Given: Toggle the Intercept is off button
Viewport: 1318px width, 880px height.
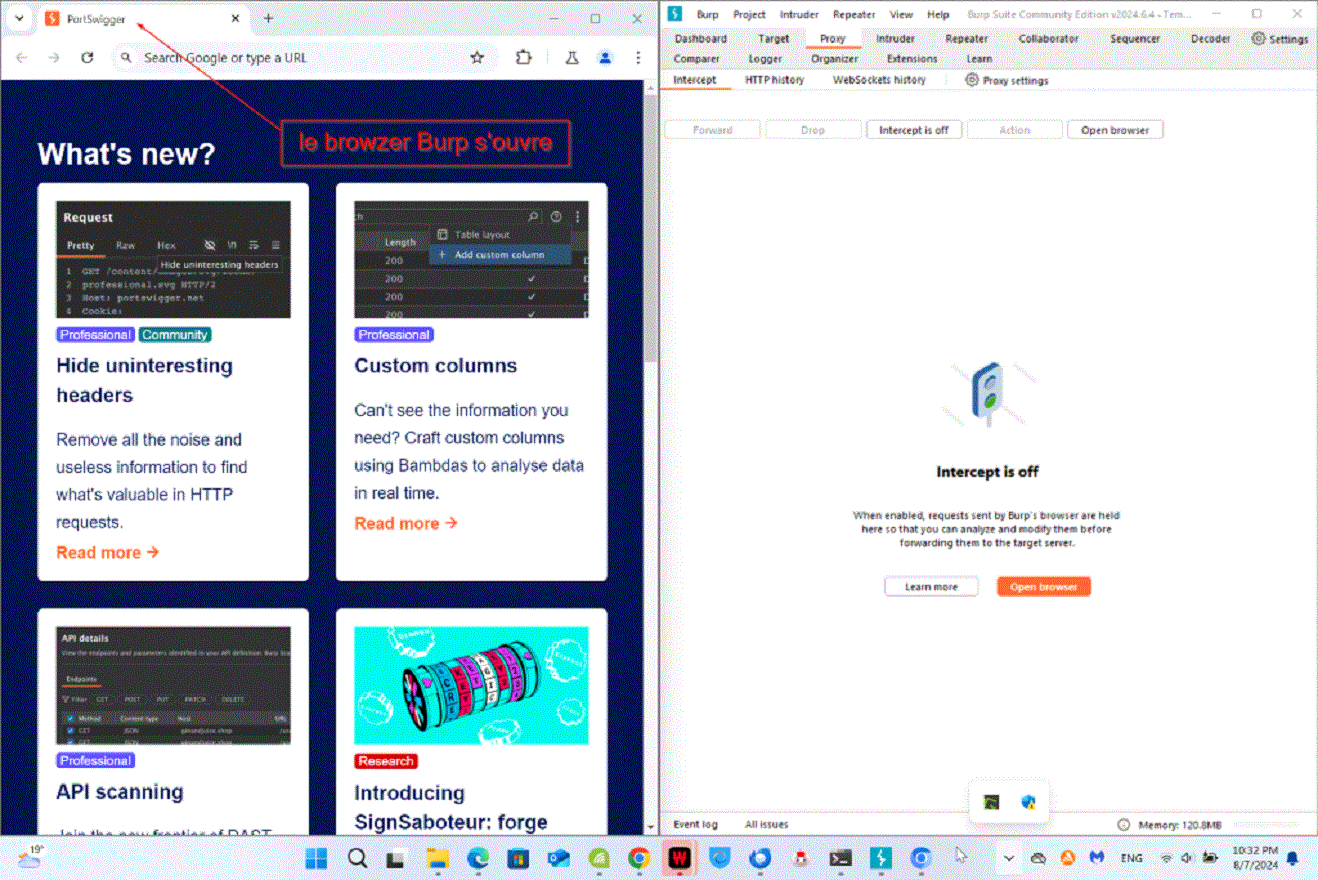Looking at the screenshot, I should coord(913,130).
